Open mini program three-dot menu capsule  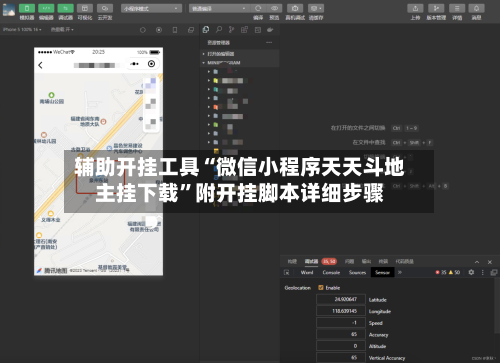coord(135,64)
